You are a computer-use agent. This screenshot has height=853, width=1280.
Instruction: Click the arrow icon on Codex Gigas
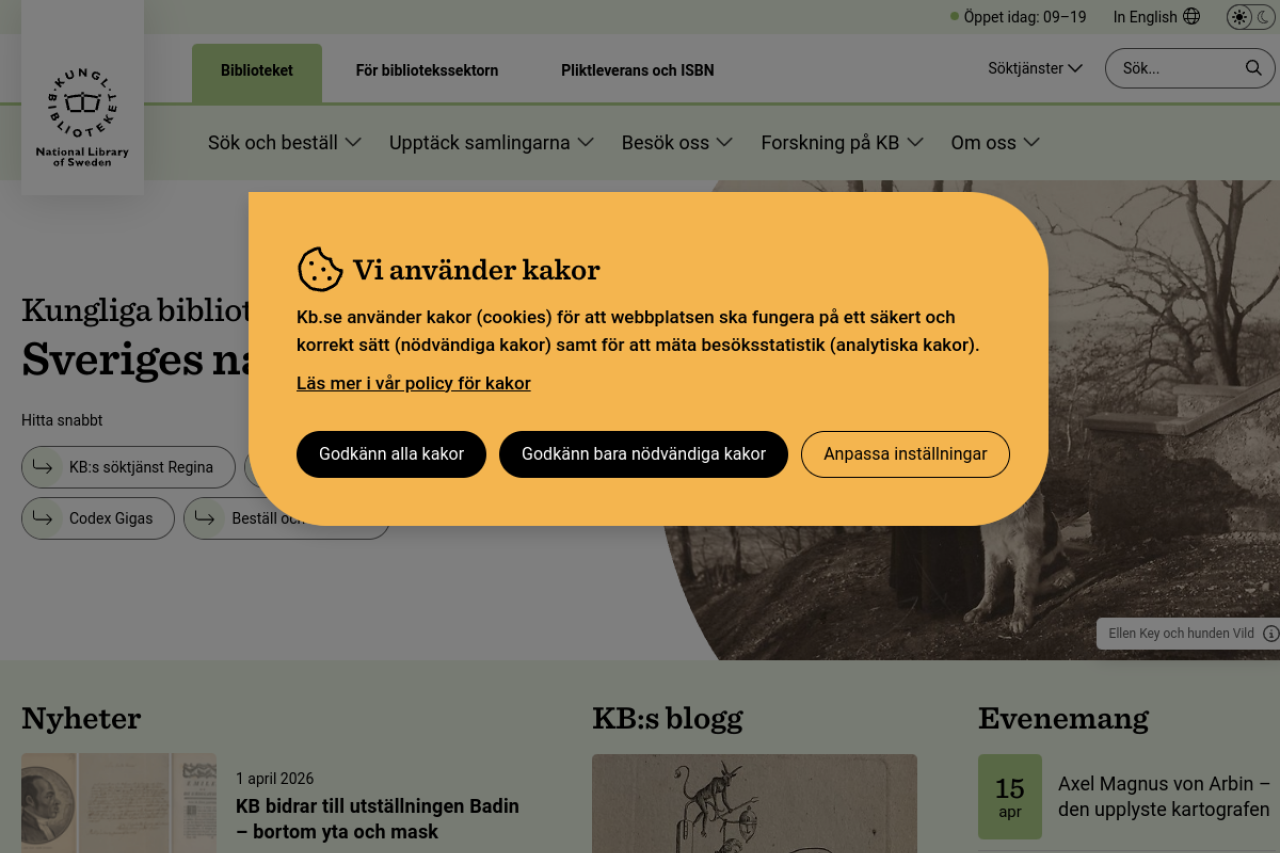[42, 518]
